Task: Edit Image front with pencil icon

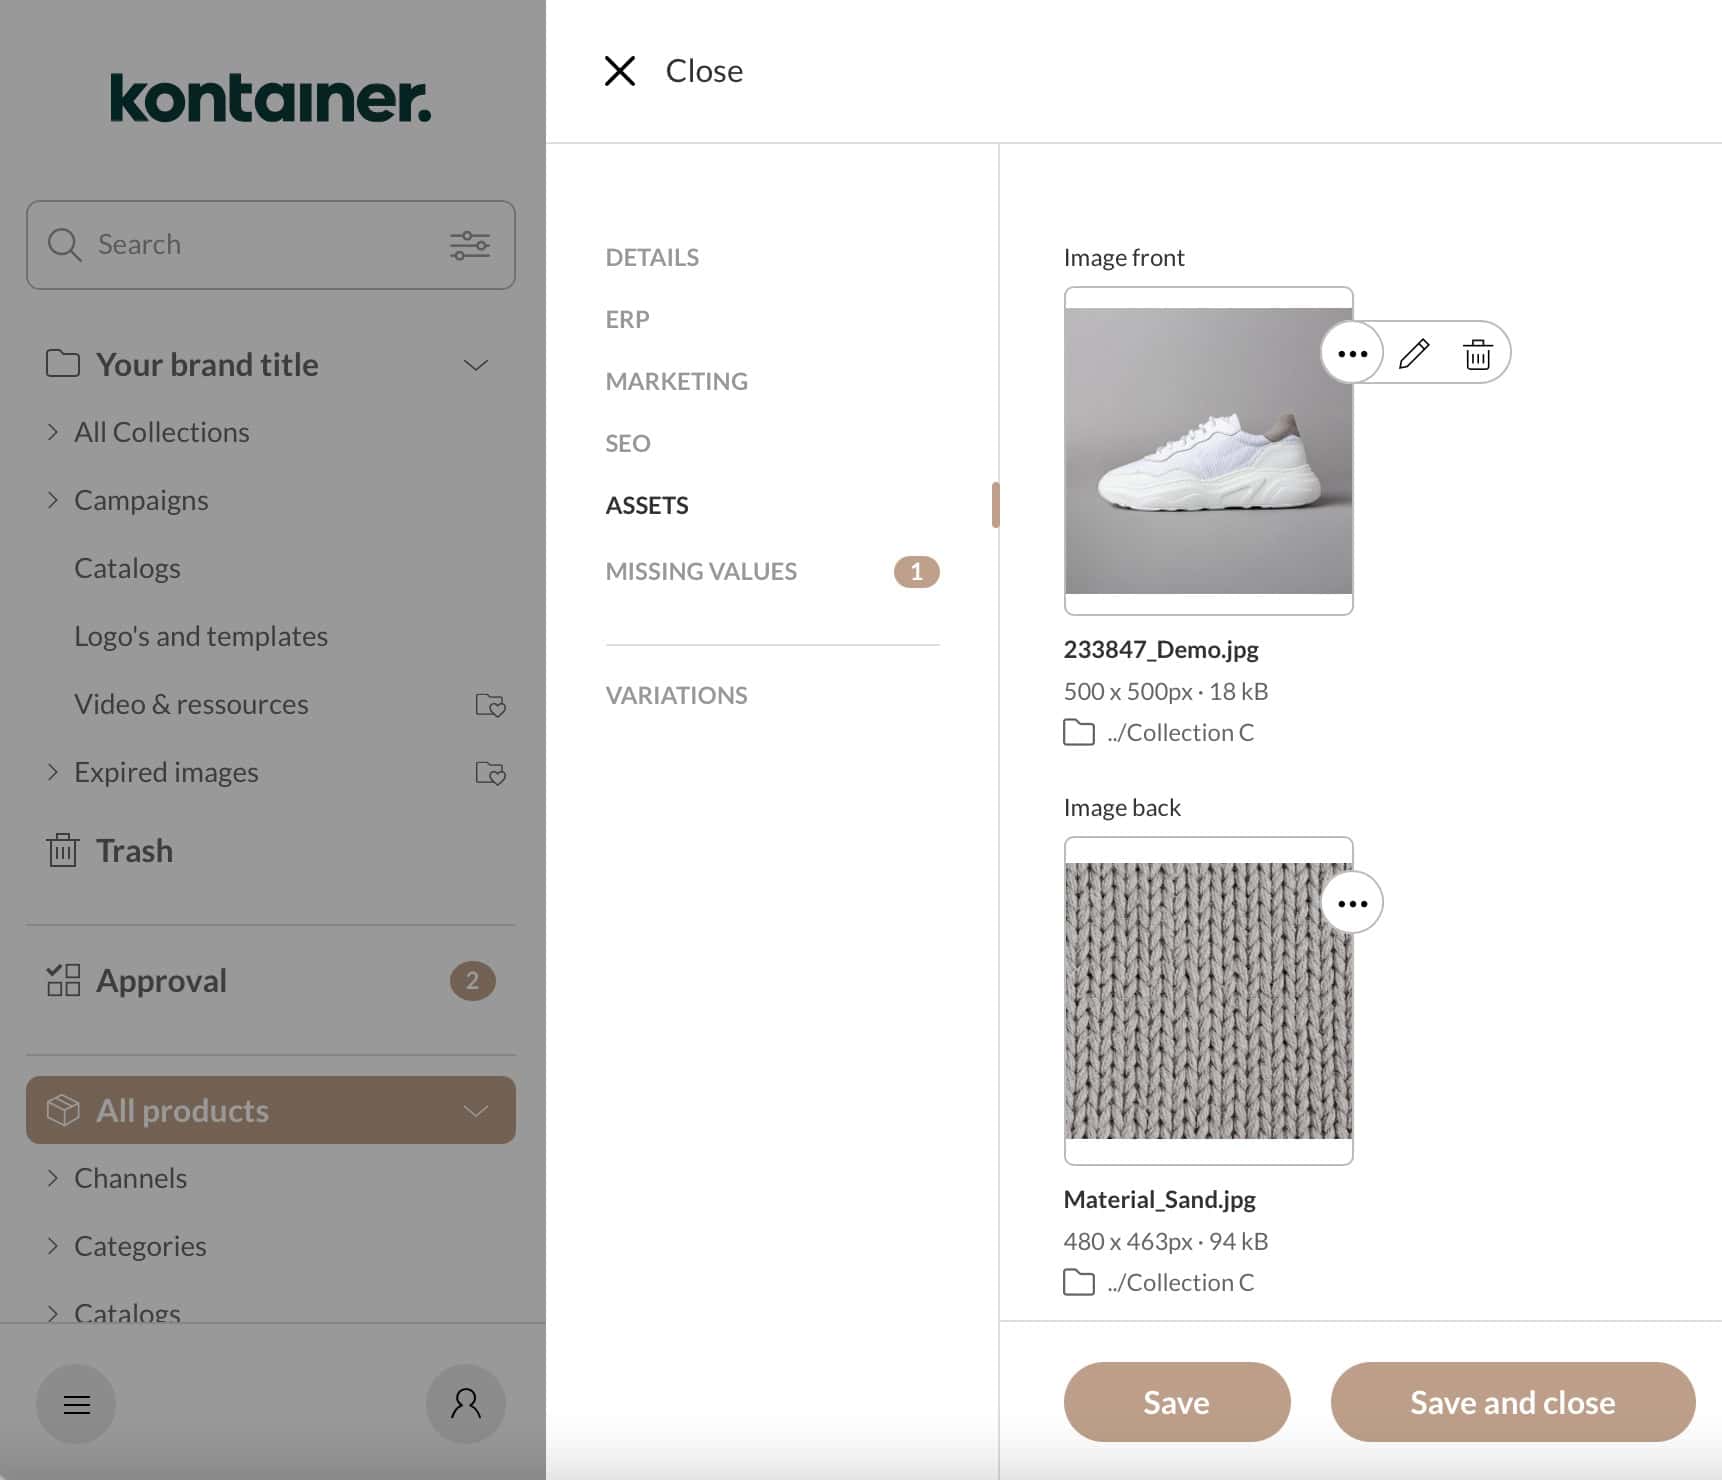Action: coord(1414,353)
